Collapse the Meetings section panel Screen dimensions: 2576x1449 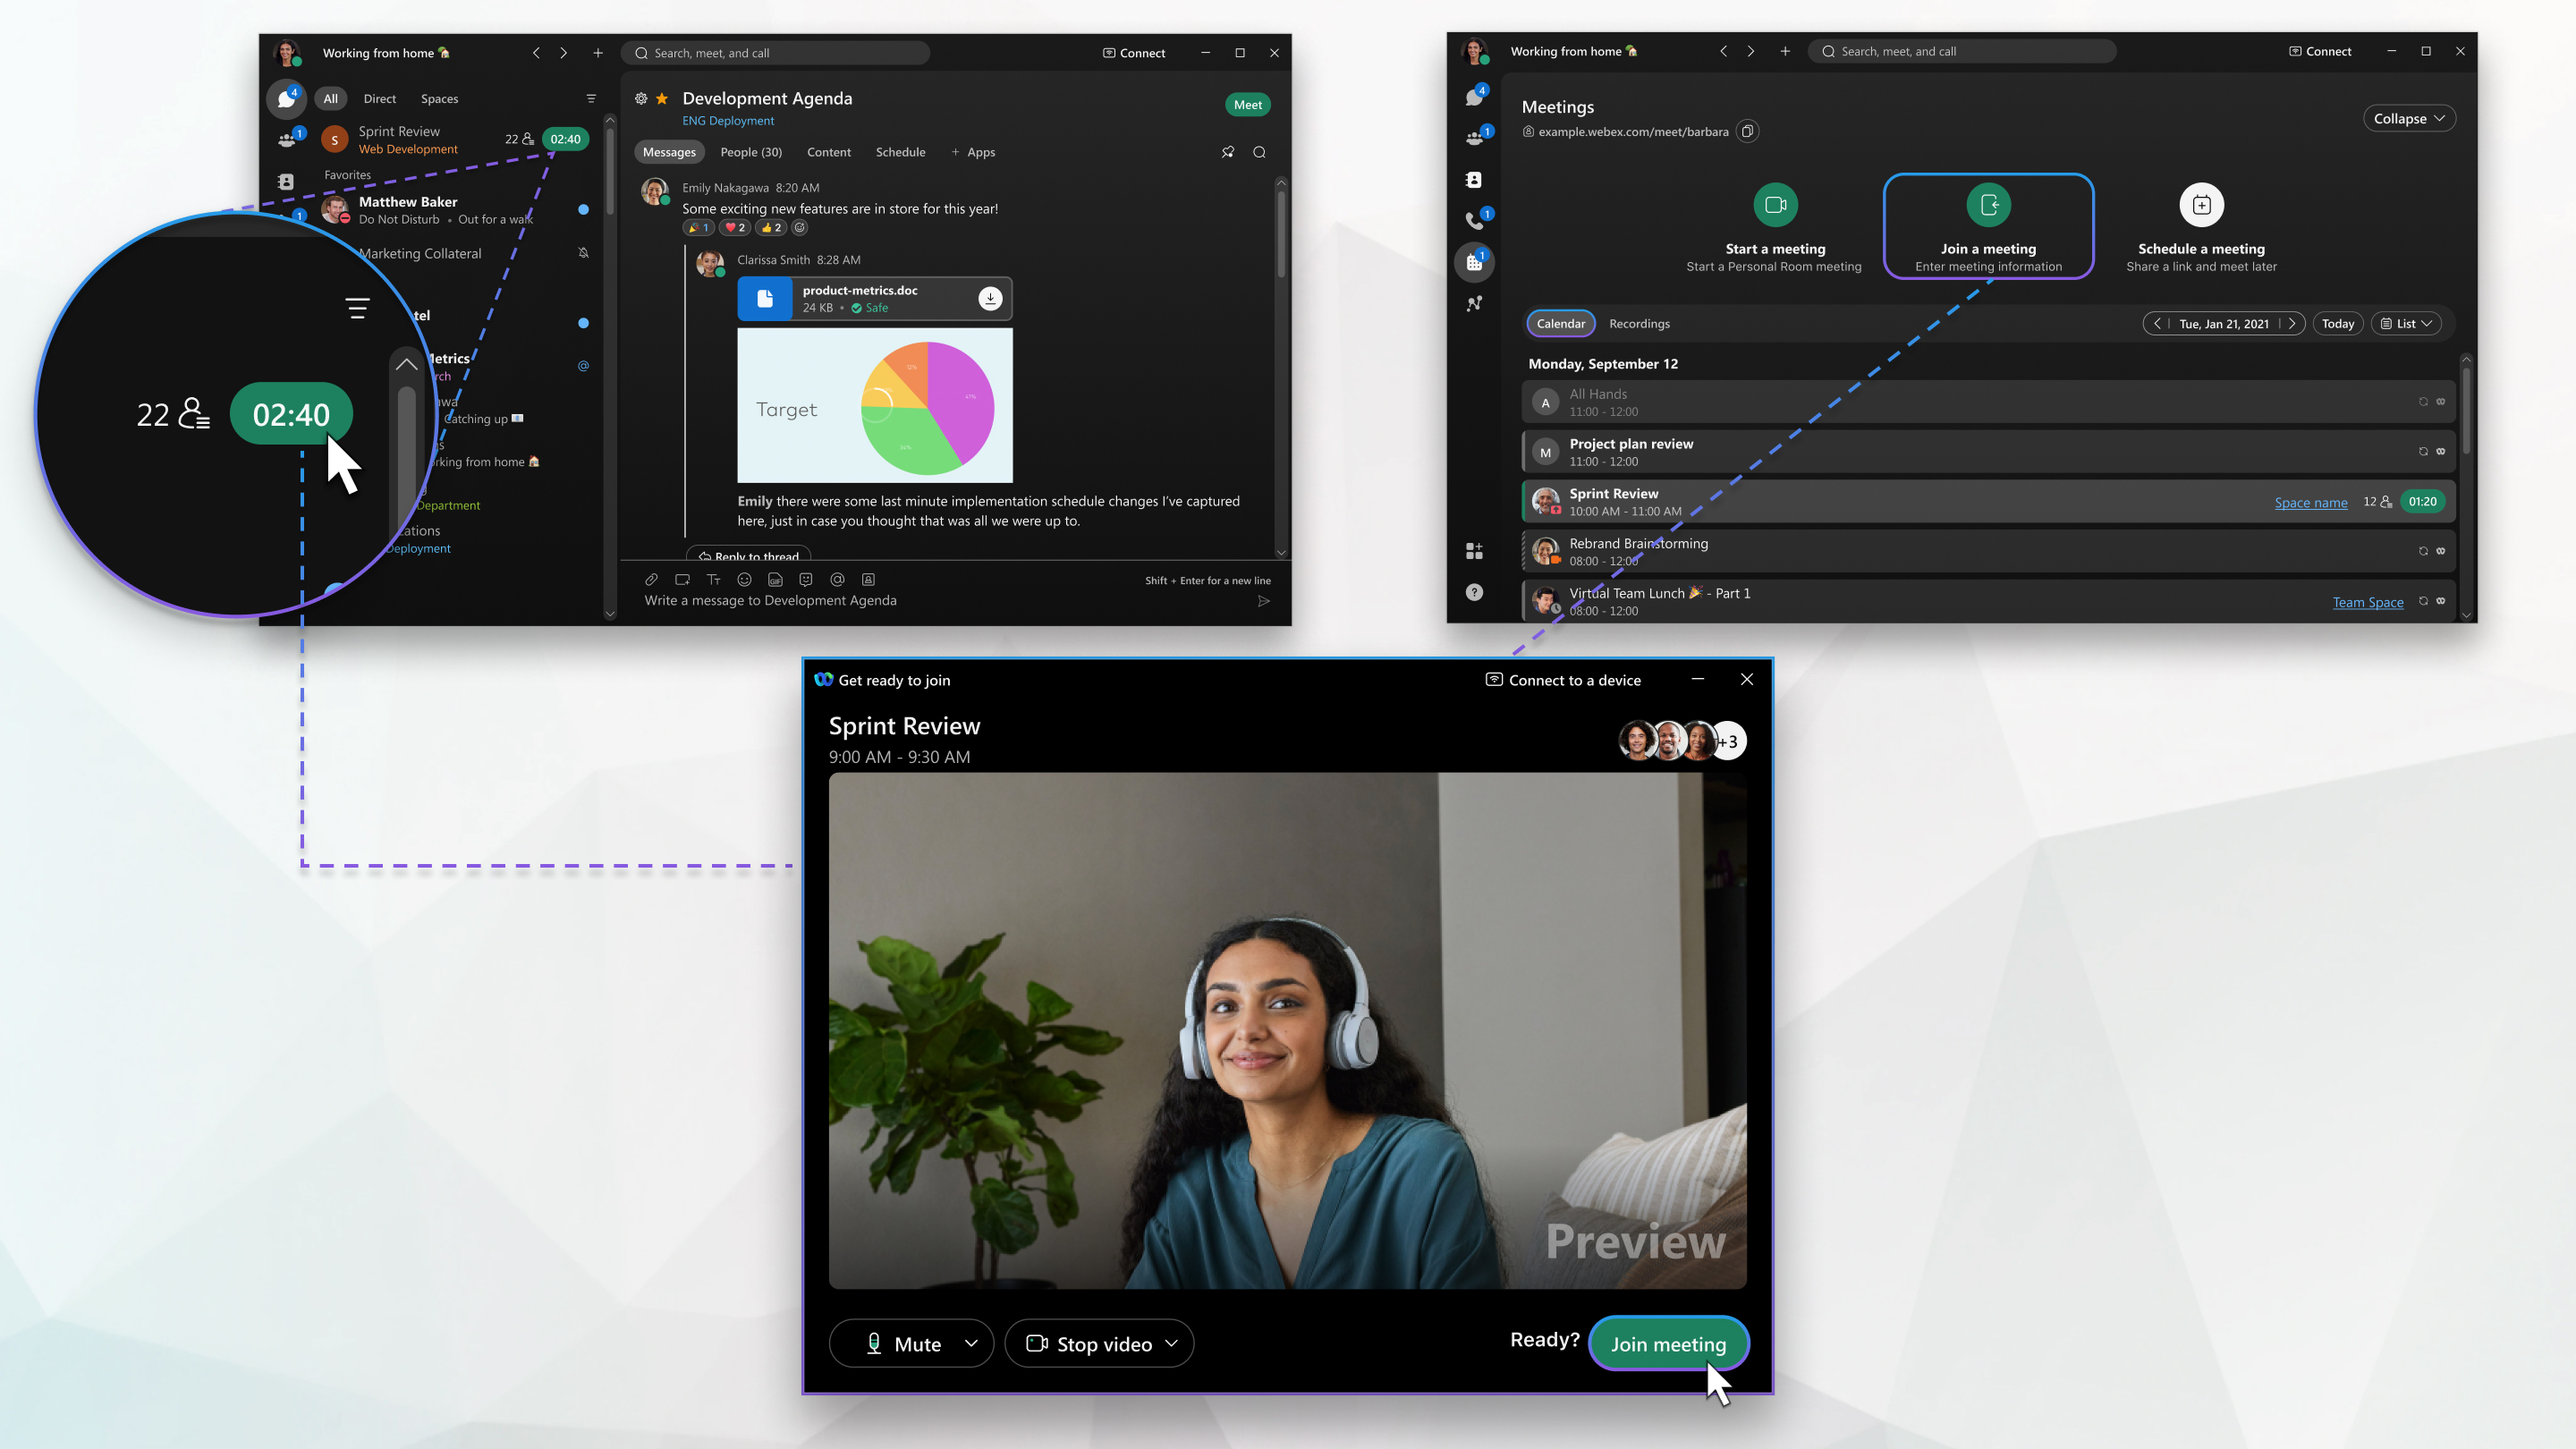[x=2408, y=117]
